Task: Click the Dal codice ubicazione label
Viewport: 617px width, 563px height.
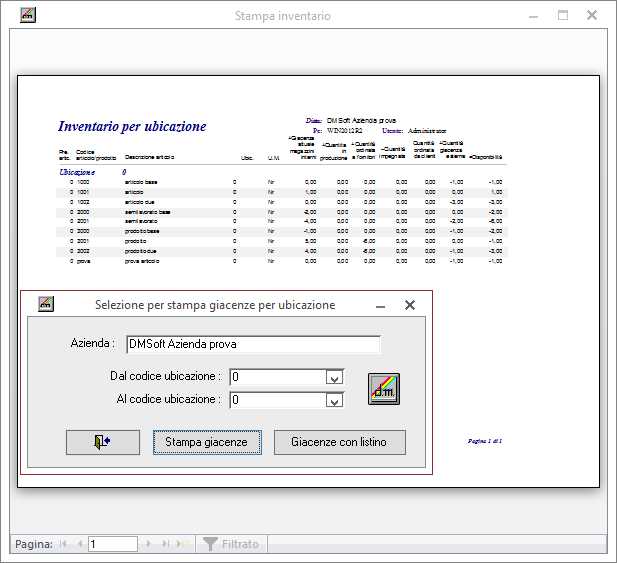Action: coord(166,376)
